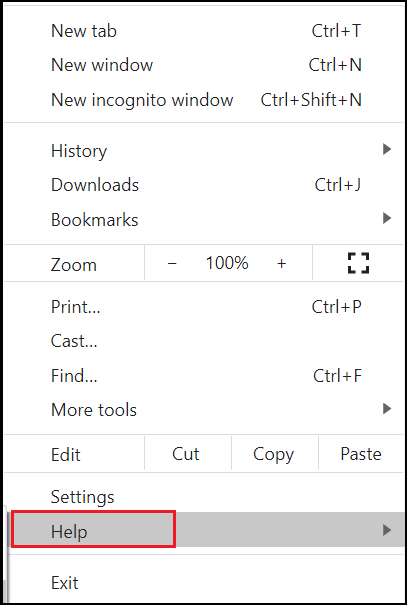The height and width of the screenshot is (605, 407).
Task: Click the Cut button
Action: (x=188, y=454)
